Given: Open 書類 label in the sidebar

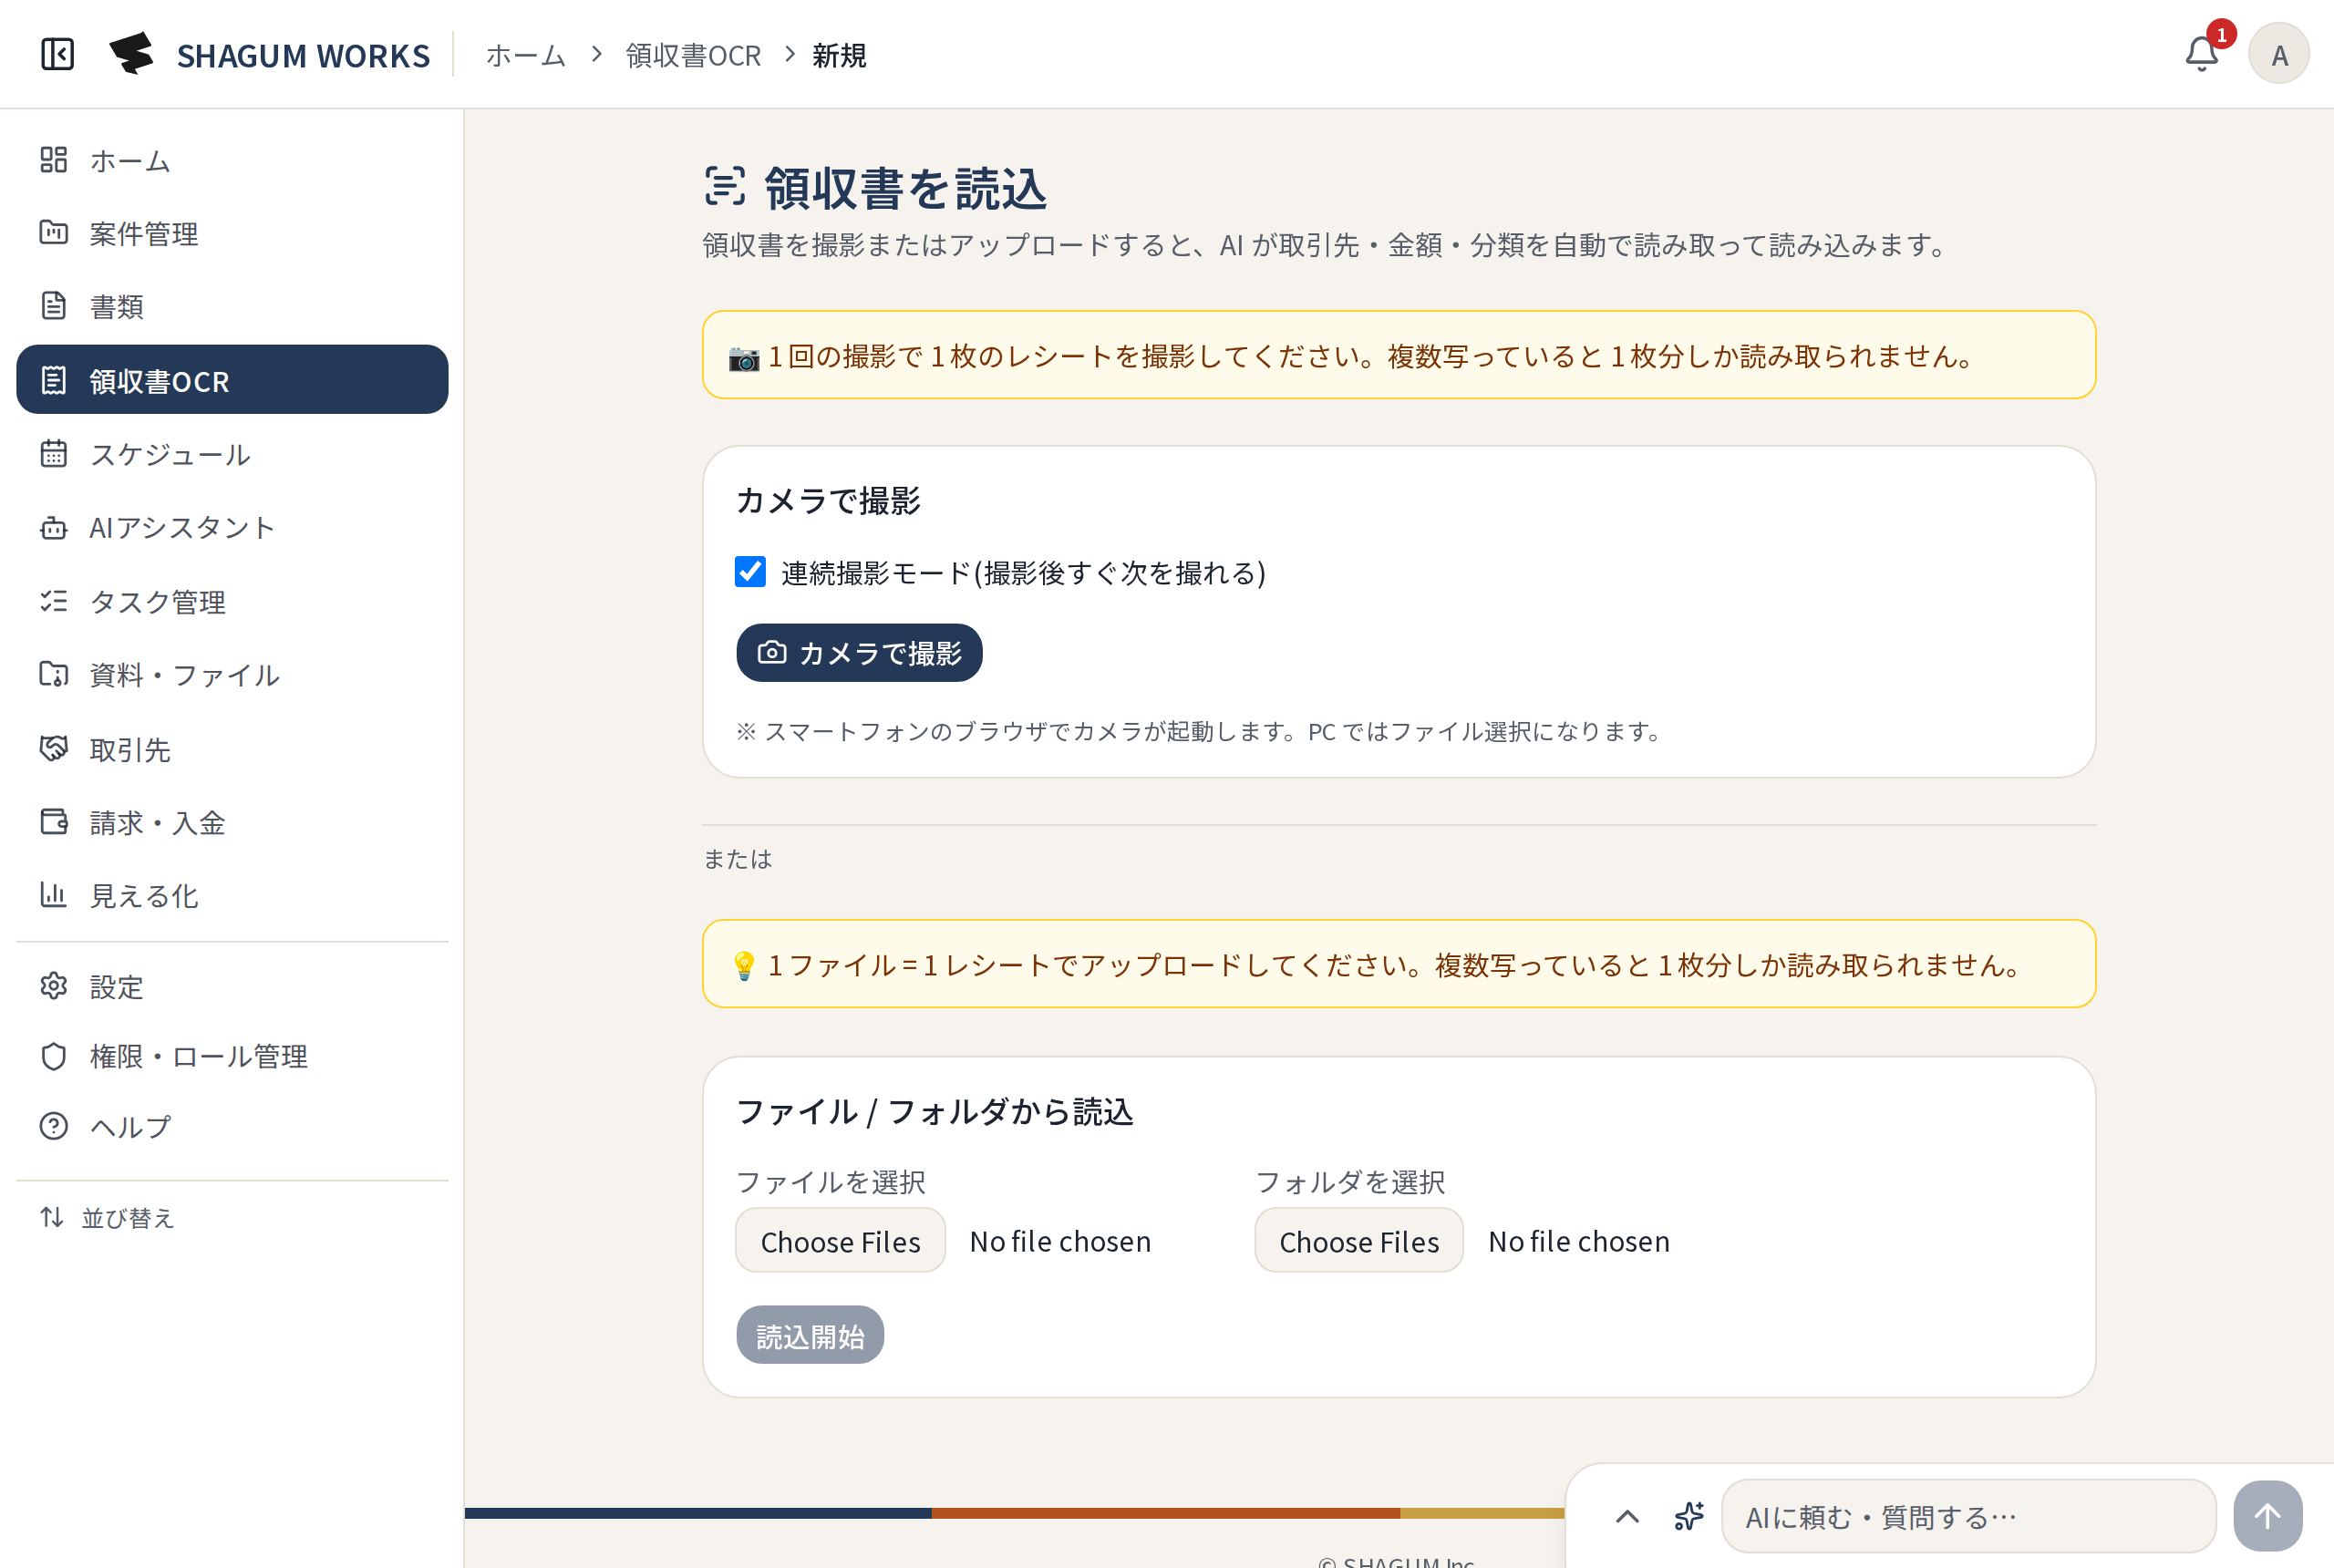Looking at the screenshot, I should click(x=116, y=306).
